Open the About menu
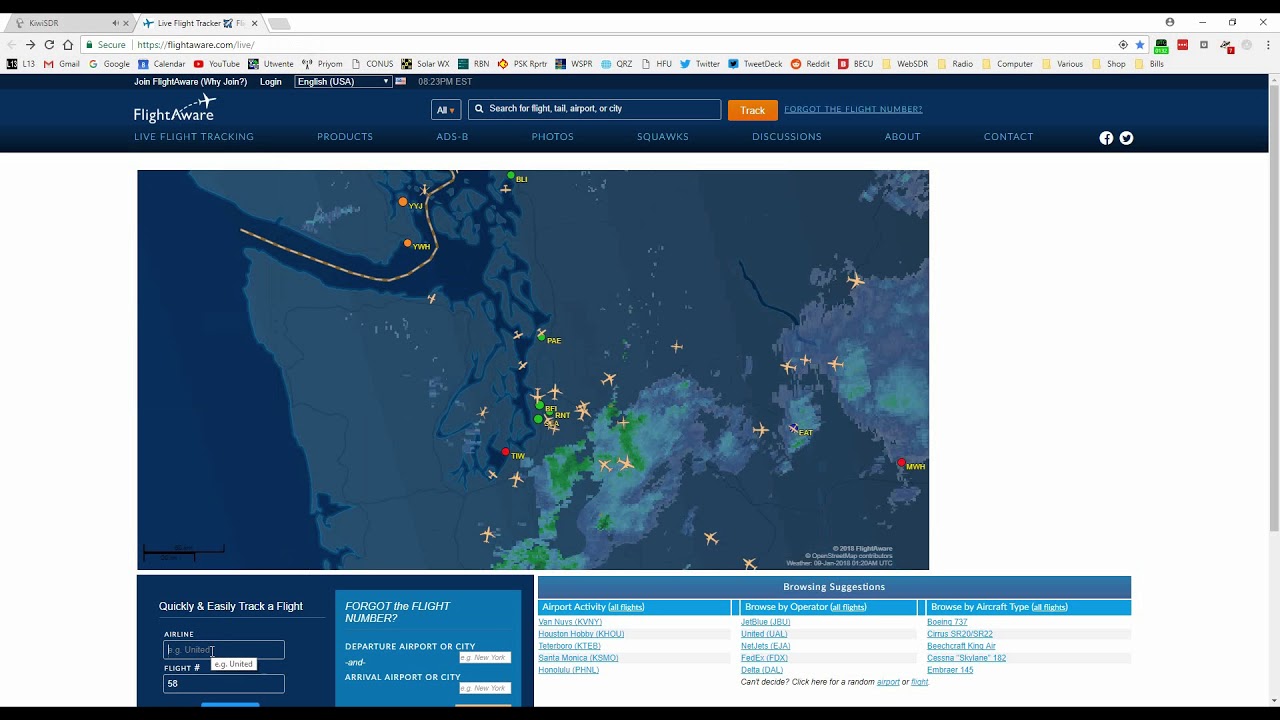Viewport: 1280px width, 720px height. (903, 137)
